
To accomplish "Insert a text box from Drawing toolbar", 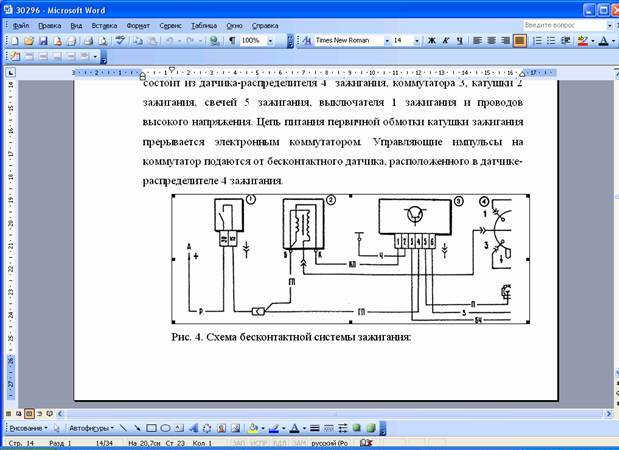I will click(x=179, y=428).
